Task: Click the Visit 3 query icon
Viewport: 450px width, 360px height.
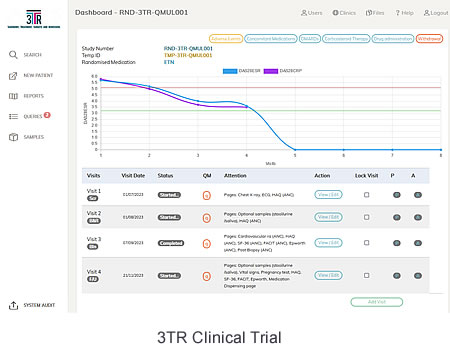Action: click(207, 244)
